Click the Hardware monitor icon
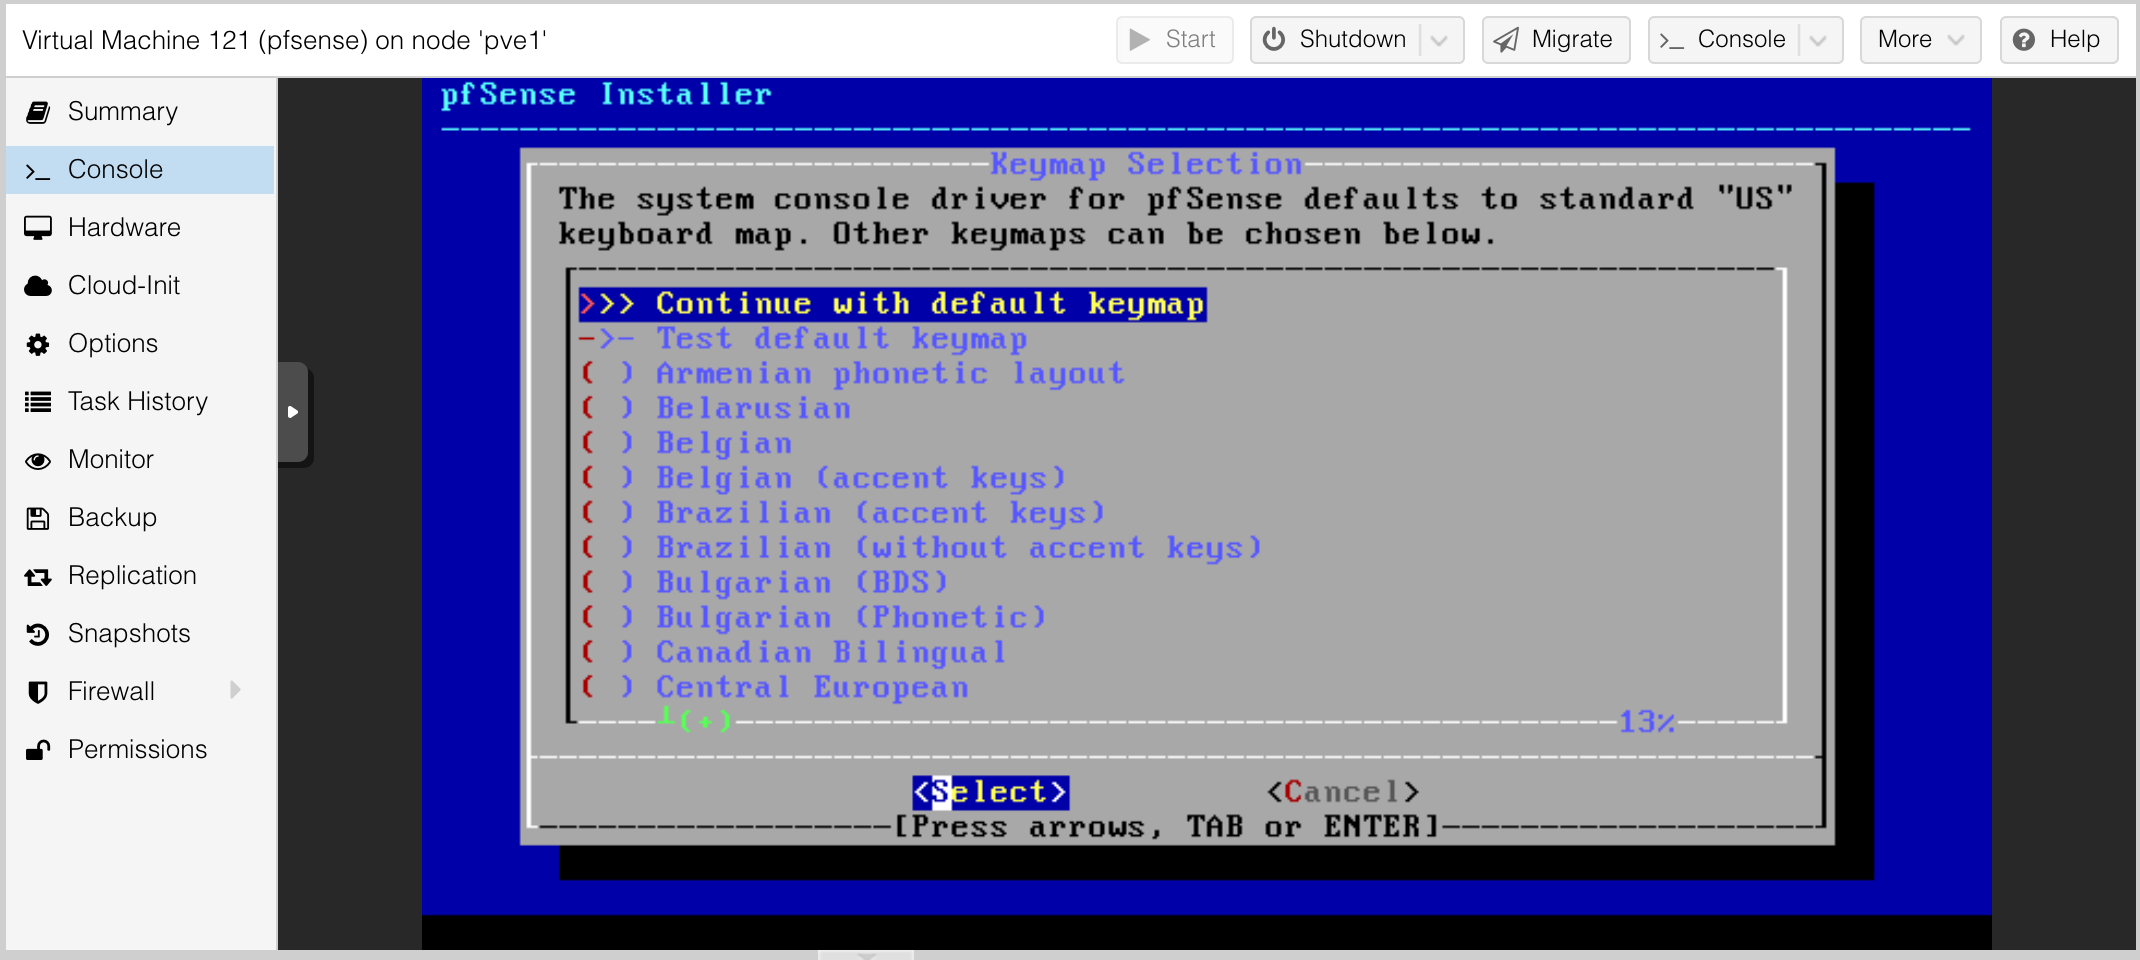The width and height of the screenshot is (2140, 960). pos(38,228)
